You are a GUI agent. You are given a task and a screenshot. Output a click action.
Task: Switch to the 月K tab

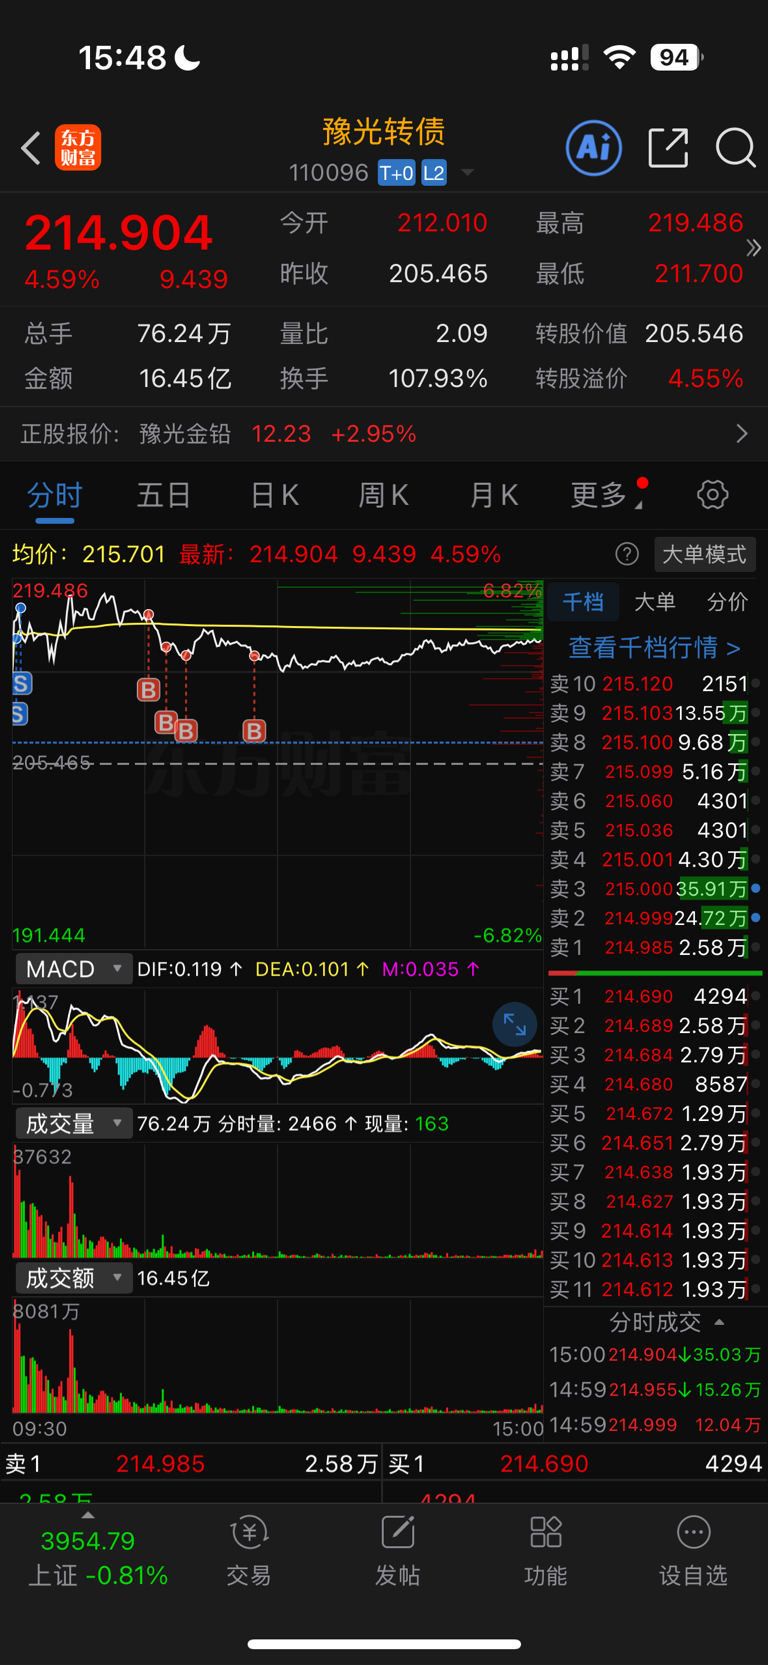(x=494, y=494)
